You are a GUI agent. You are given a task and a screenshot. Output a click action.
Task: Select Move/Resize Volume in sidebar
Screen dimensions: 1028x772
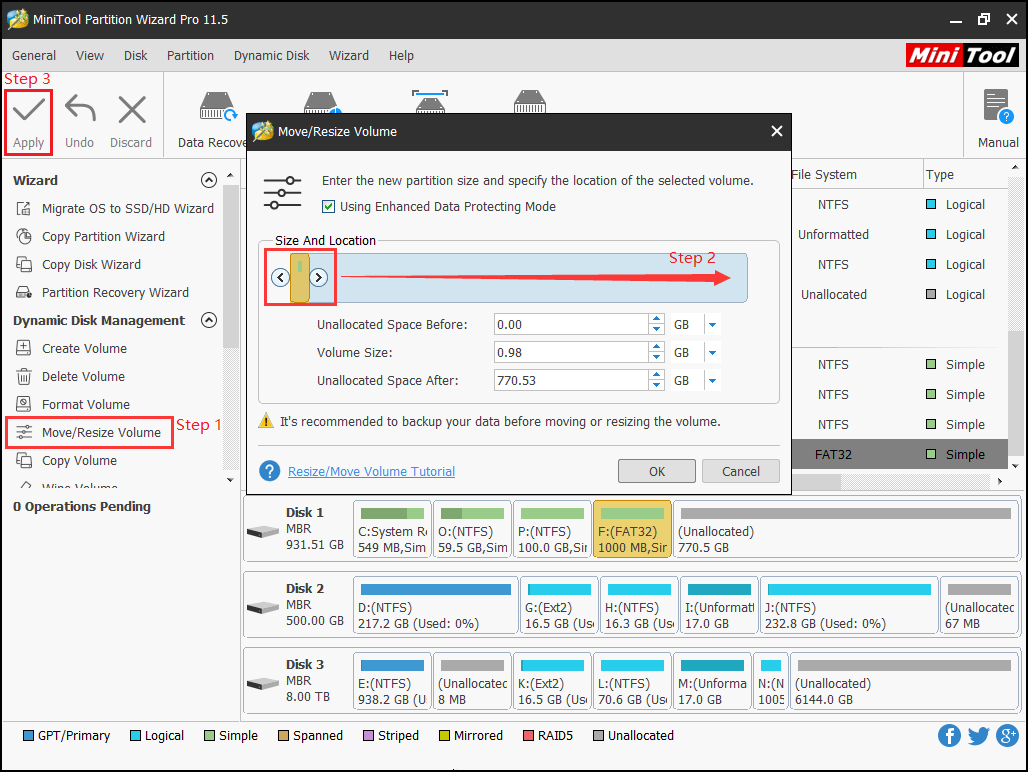point(89,433)
